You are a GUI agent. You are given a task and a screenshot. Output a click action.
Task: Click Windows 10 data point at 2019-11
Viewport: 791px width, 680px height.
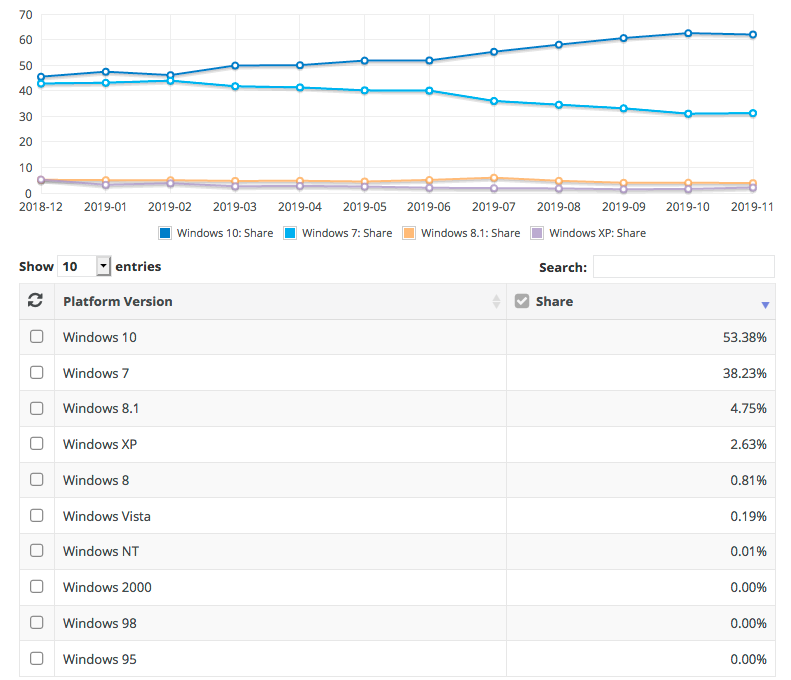coord(753,35)
